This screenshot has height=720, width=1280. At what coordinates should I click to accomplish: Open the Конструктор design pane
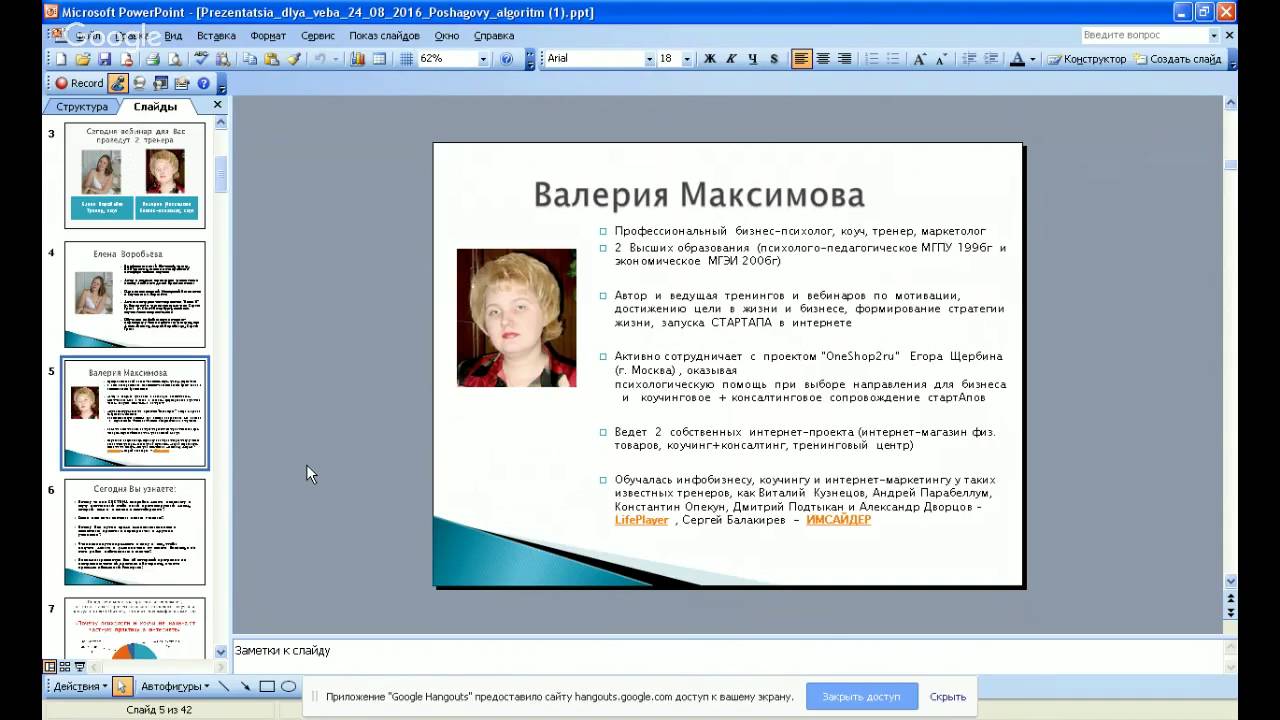click(1086, 59)
